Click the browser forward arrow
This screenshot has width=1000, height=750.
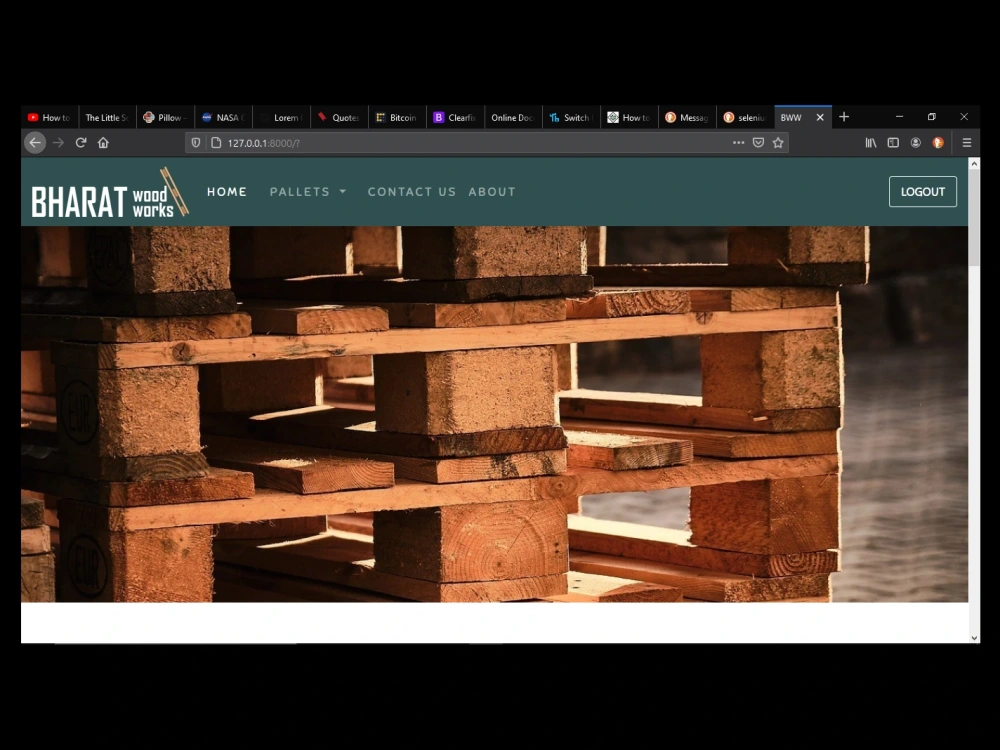(58, 143)
